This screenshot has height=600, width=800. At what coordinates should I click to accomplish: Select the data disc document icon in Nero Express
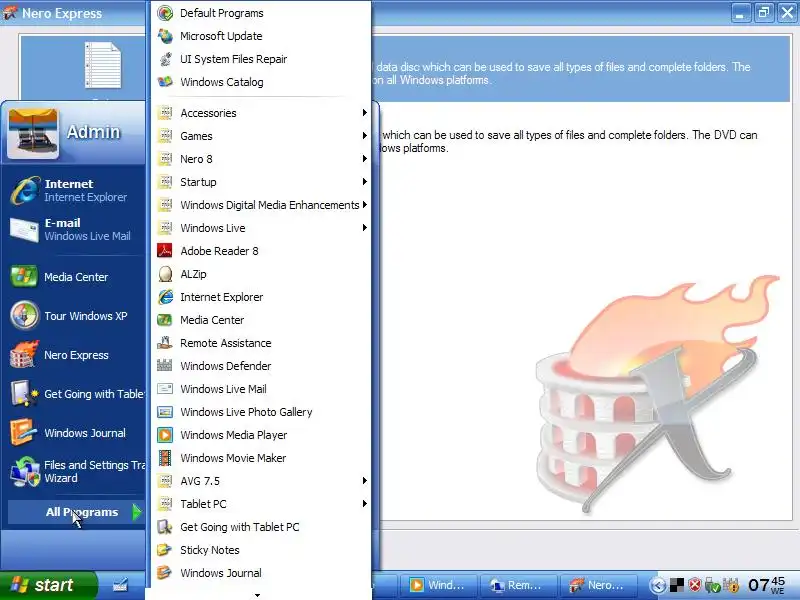(x=103, y=65)
